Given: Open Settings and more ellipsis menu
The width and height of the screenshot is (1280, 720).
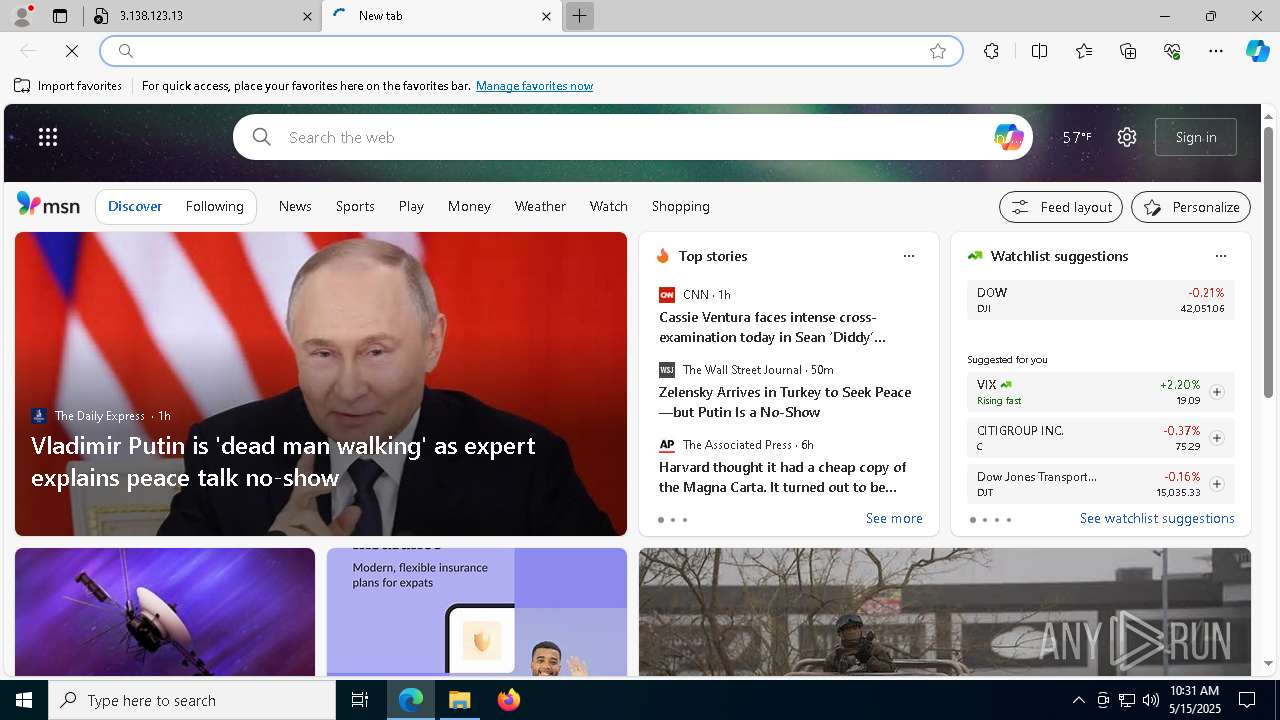Looking at the screenshot, I should click(x=1216, y=51).
